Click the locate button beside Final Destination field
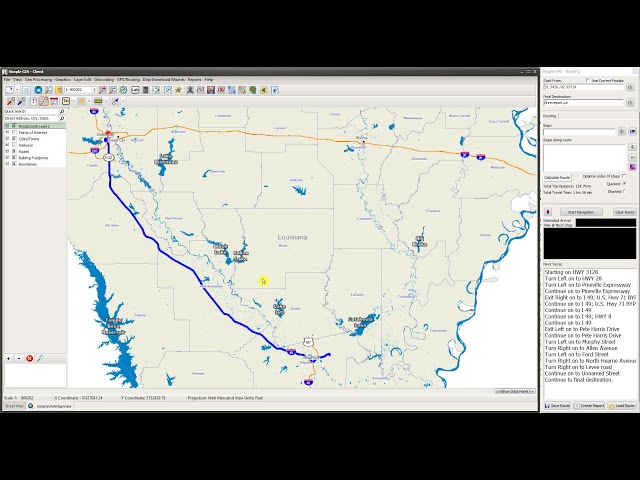This screenshot has width=640, height=480. coord(630,103)
